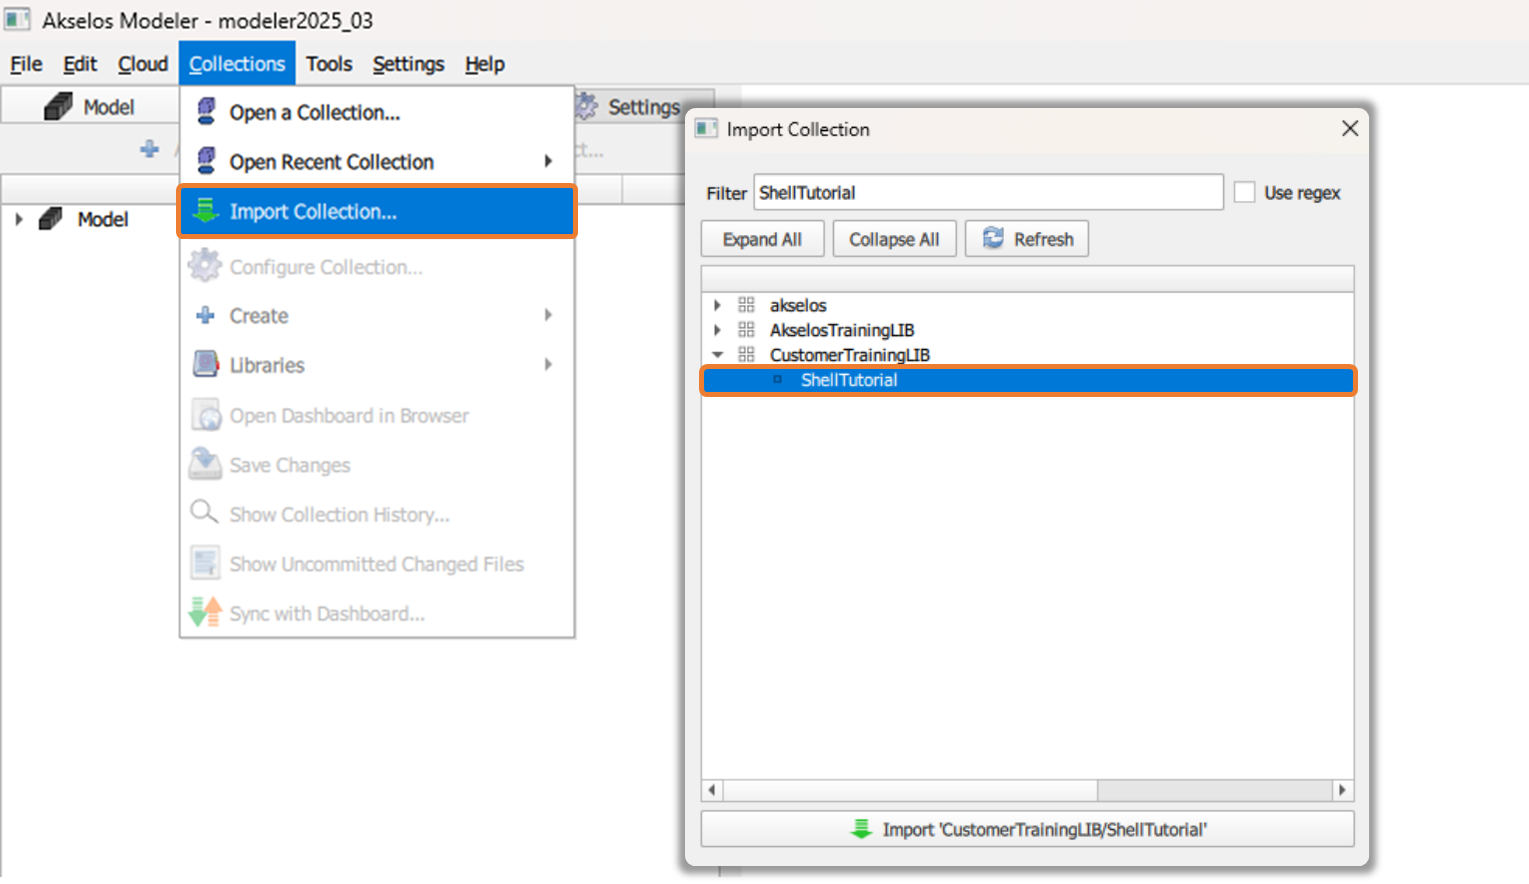Click the Save Changes icon

coord(205,463)
